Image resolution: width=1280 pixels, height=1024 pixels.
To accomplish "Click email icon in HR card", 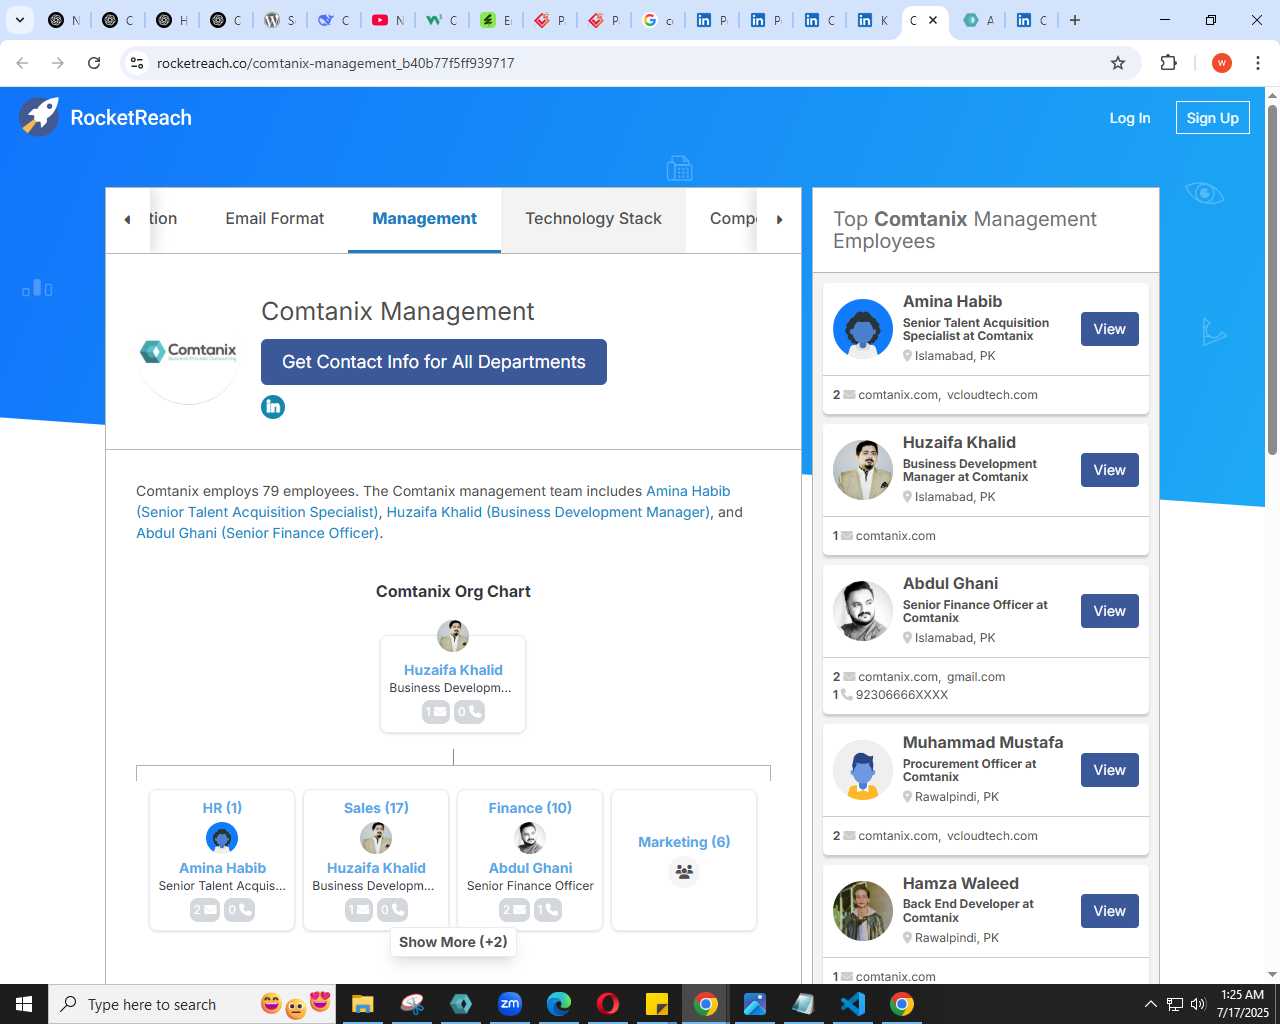I will click(x=205, y=910).
